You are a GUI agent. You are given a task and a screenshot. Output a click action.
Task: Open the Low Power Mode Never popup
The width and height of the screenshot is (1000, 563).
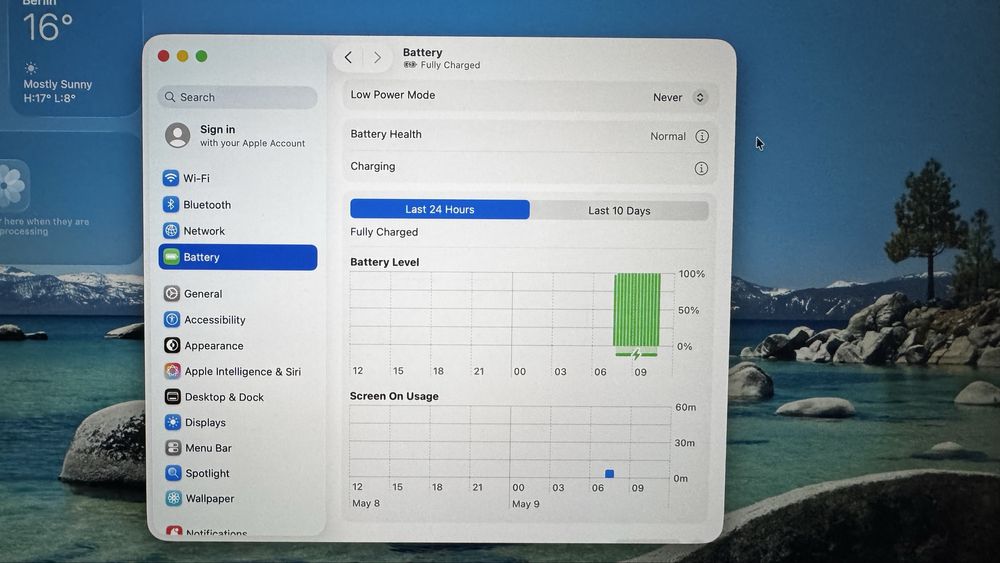[679, 97]
